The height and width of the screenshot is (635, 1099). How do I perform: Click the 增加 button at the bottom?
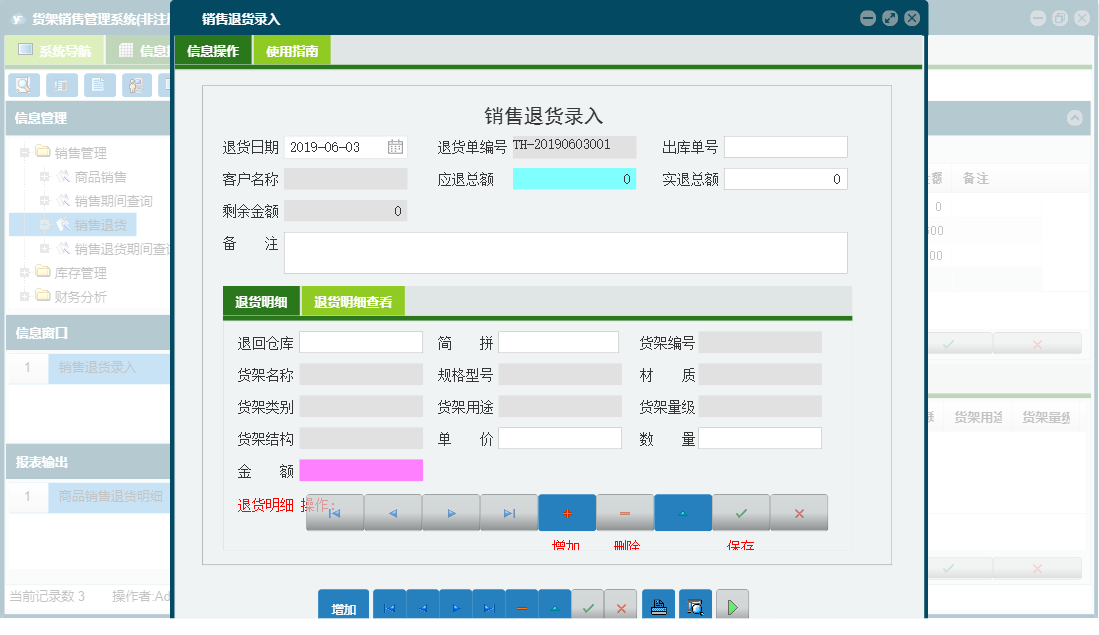[x=343, y=604]
